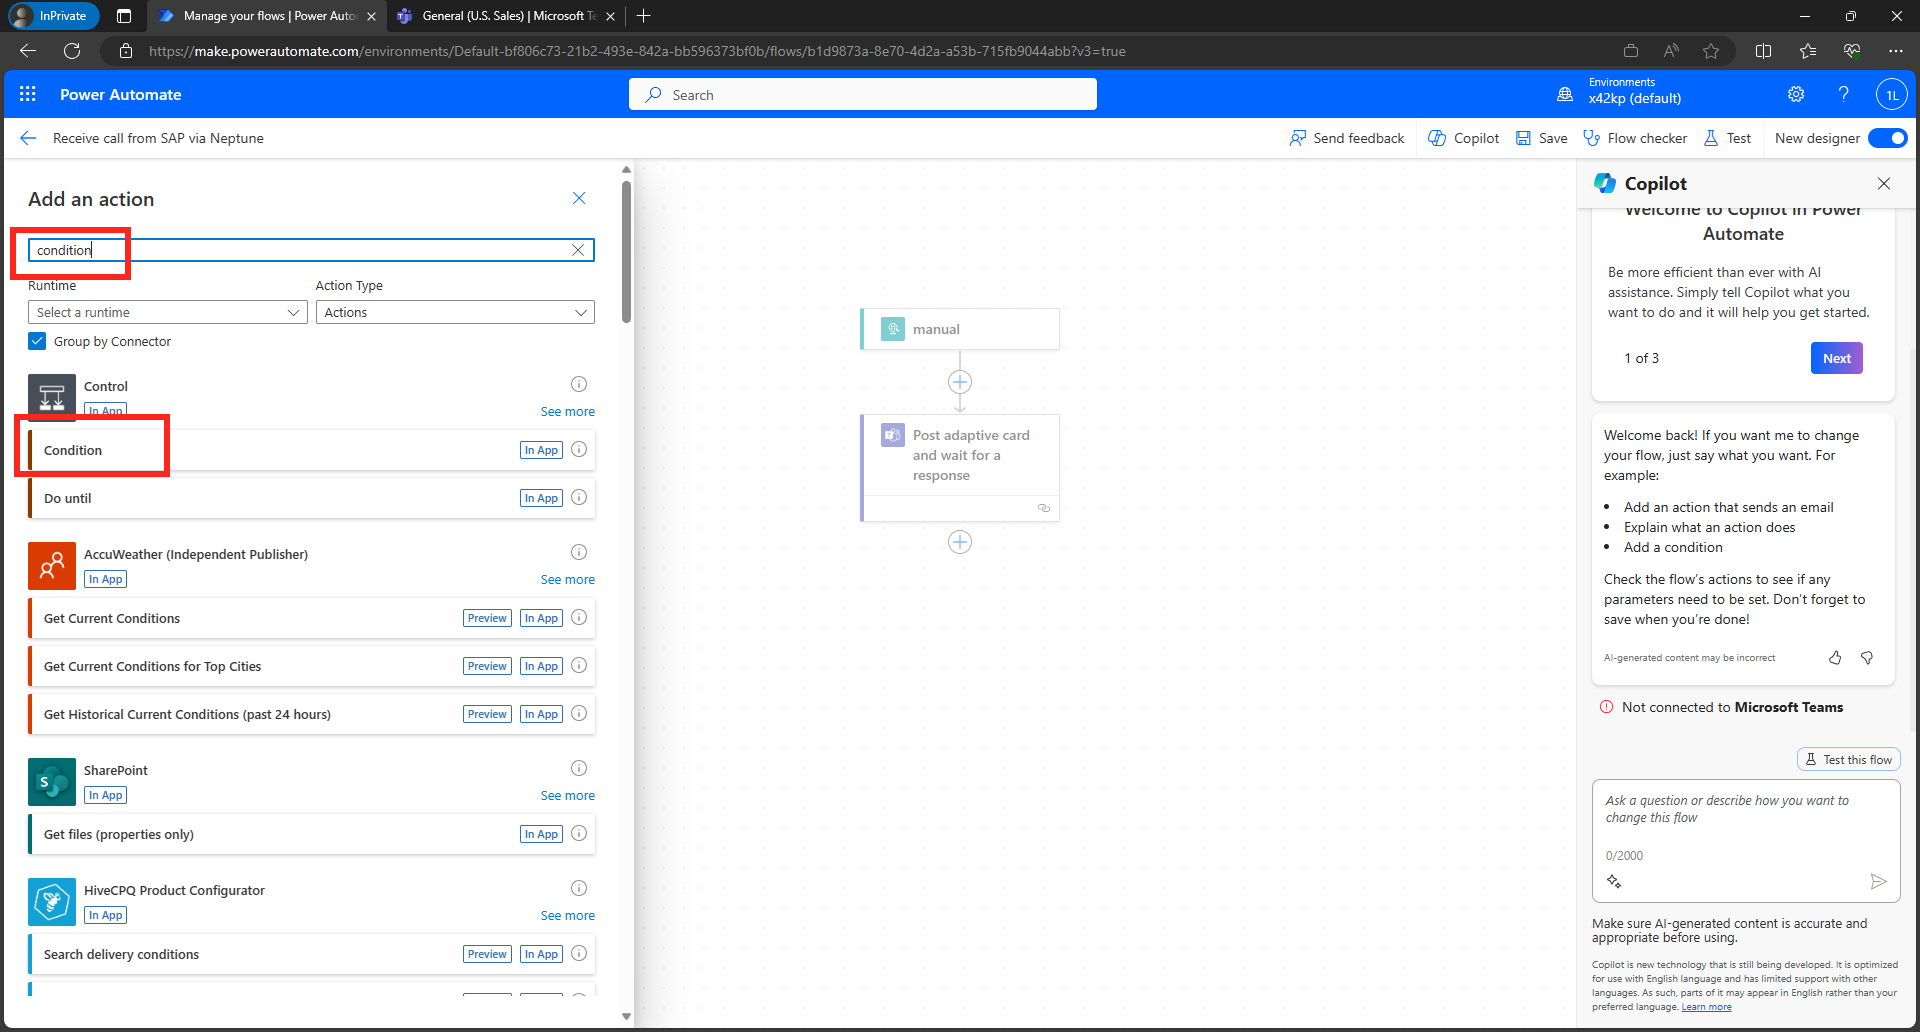Click the top Search box

[x=863, y=94]
